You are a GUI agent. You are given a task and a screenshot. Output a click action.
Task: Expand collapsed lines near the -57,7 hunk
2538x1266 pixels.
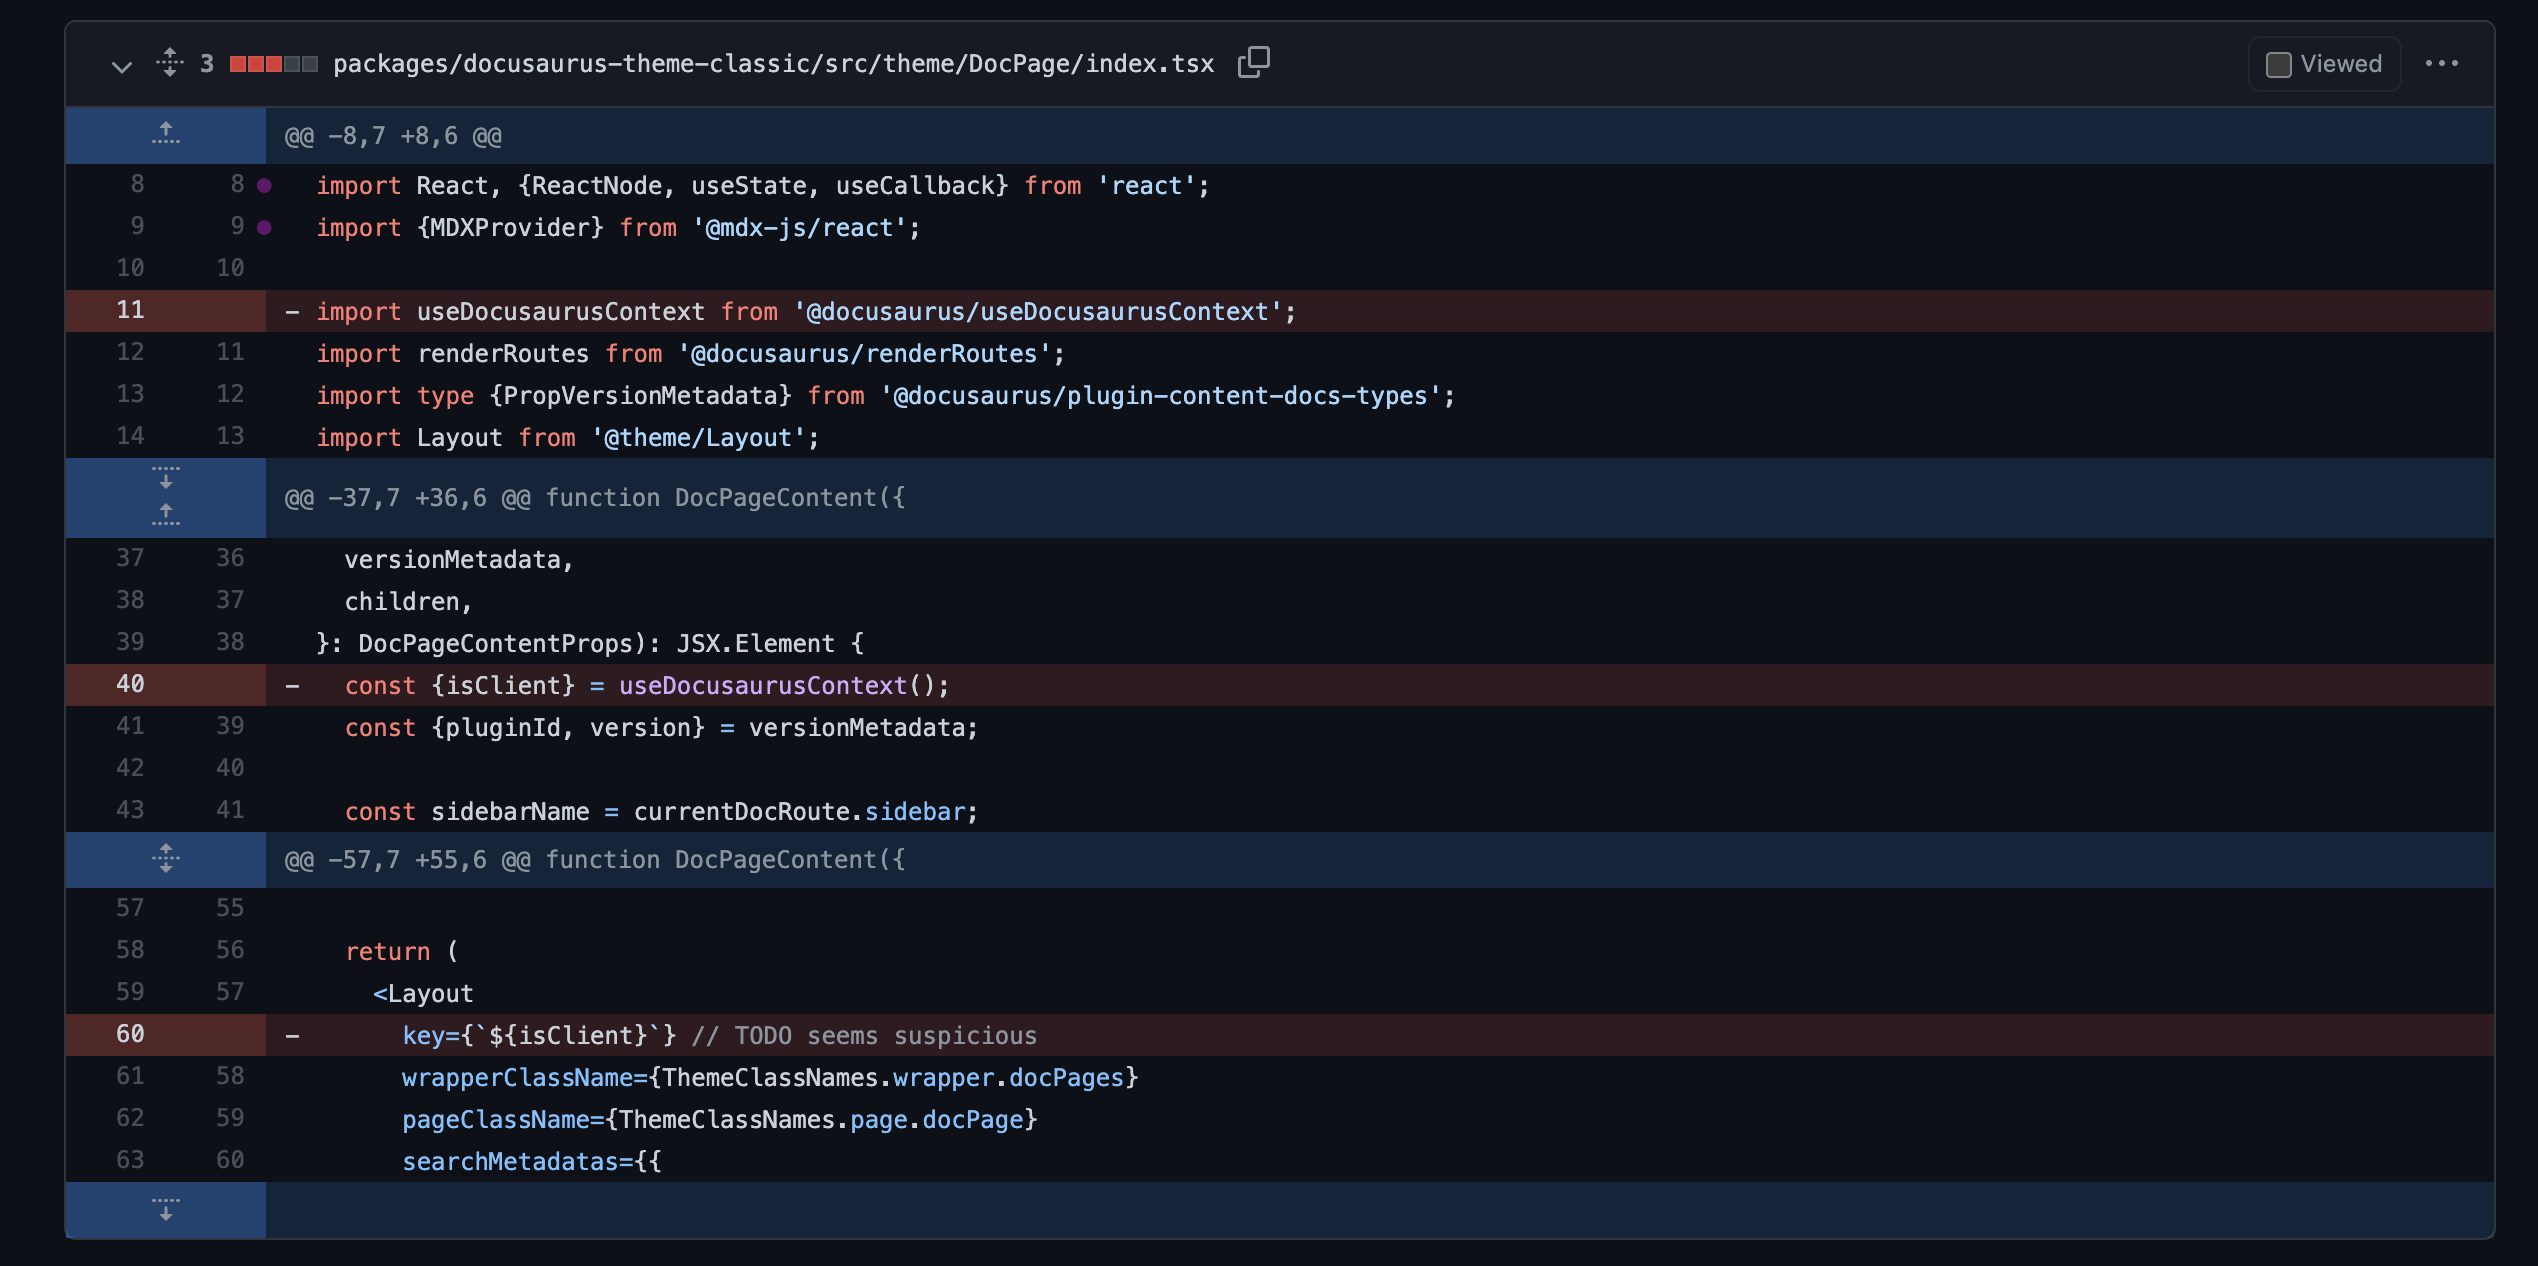tap(165, 859)
